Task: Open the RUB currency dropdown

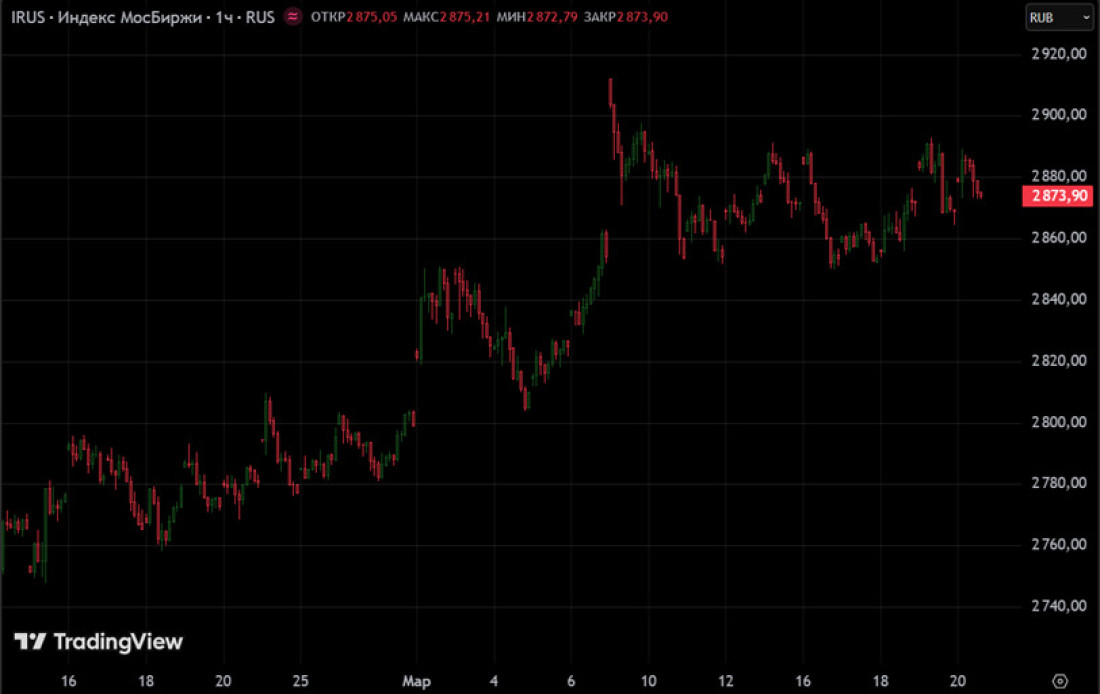Action: (1059, 18)
